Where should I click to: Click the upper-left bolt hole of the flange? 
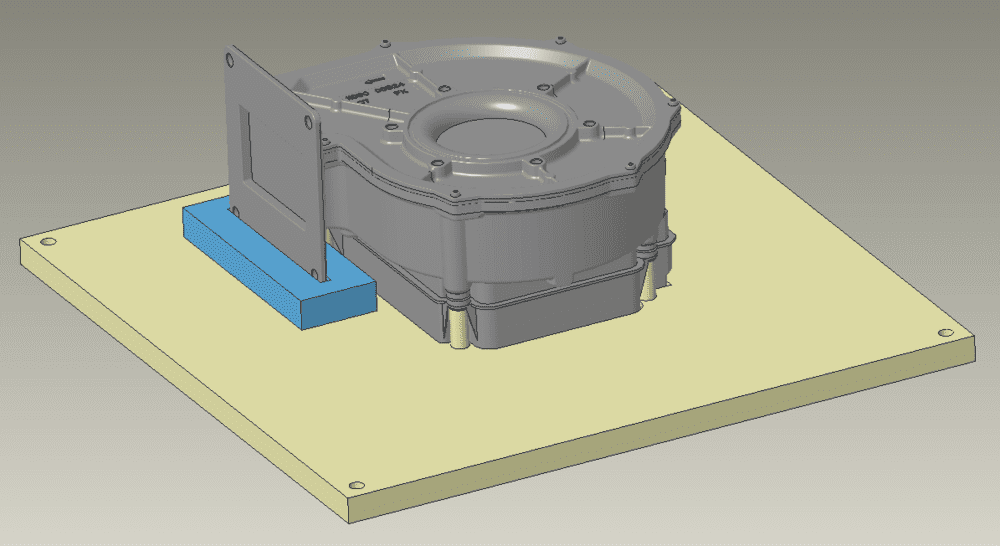pyautogui.click(x=230, y=61)
